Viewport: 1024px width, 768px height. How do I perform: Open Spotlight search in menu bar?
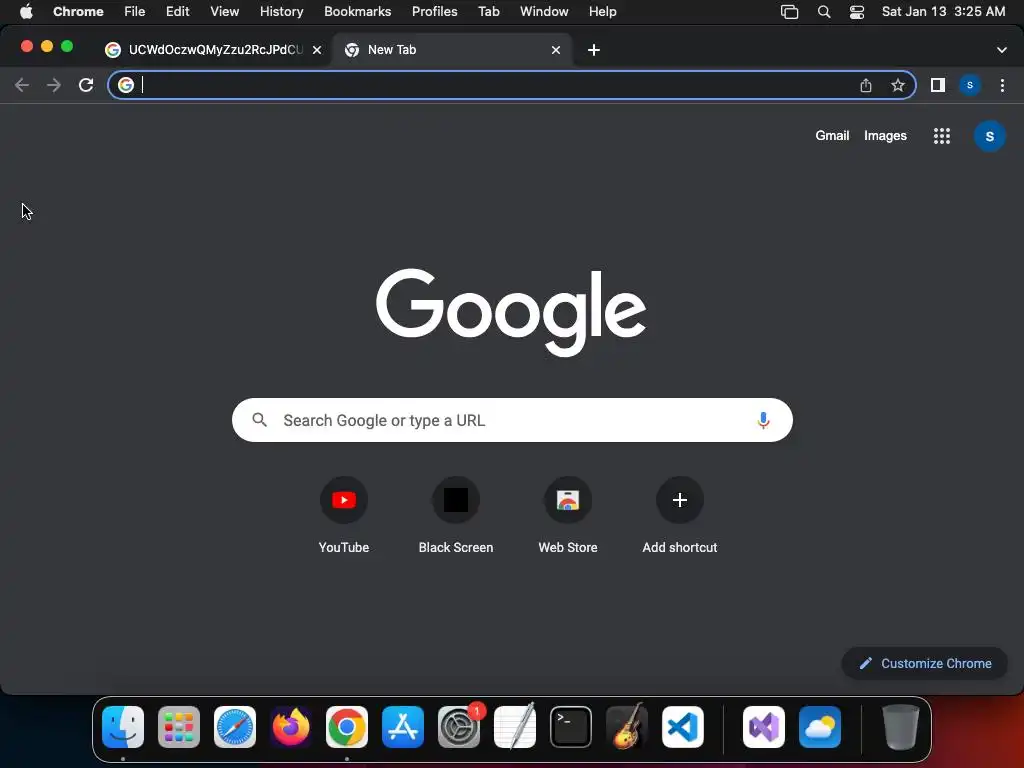click(824, 12)
